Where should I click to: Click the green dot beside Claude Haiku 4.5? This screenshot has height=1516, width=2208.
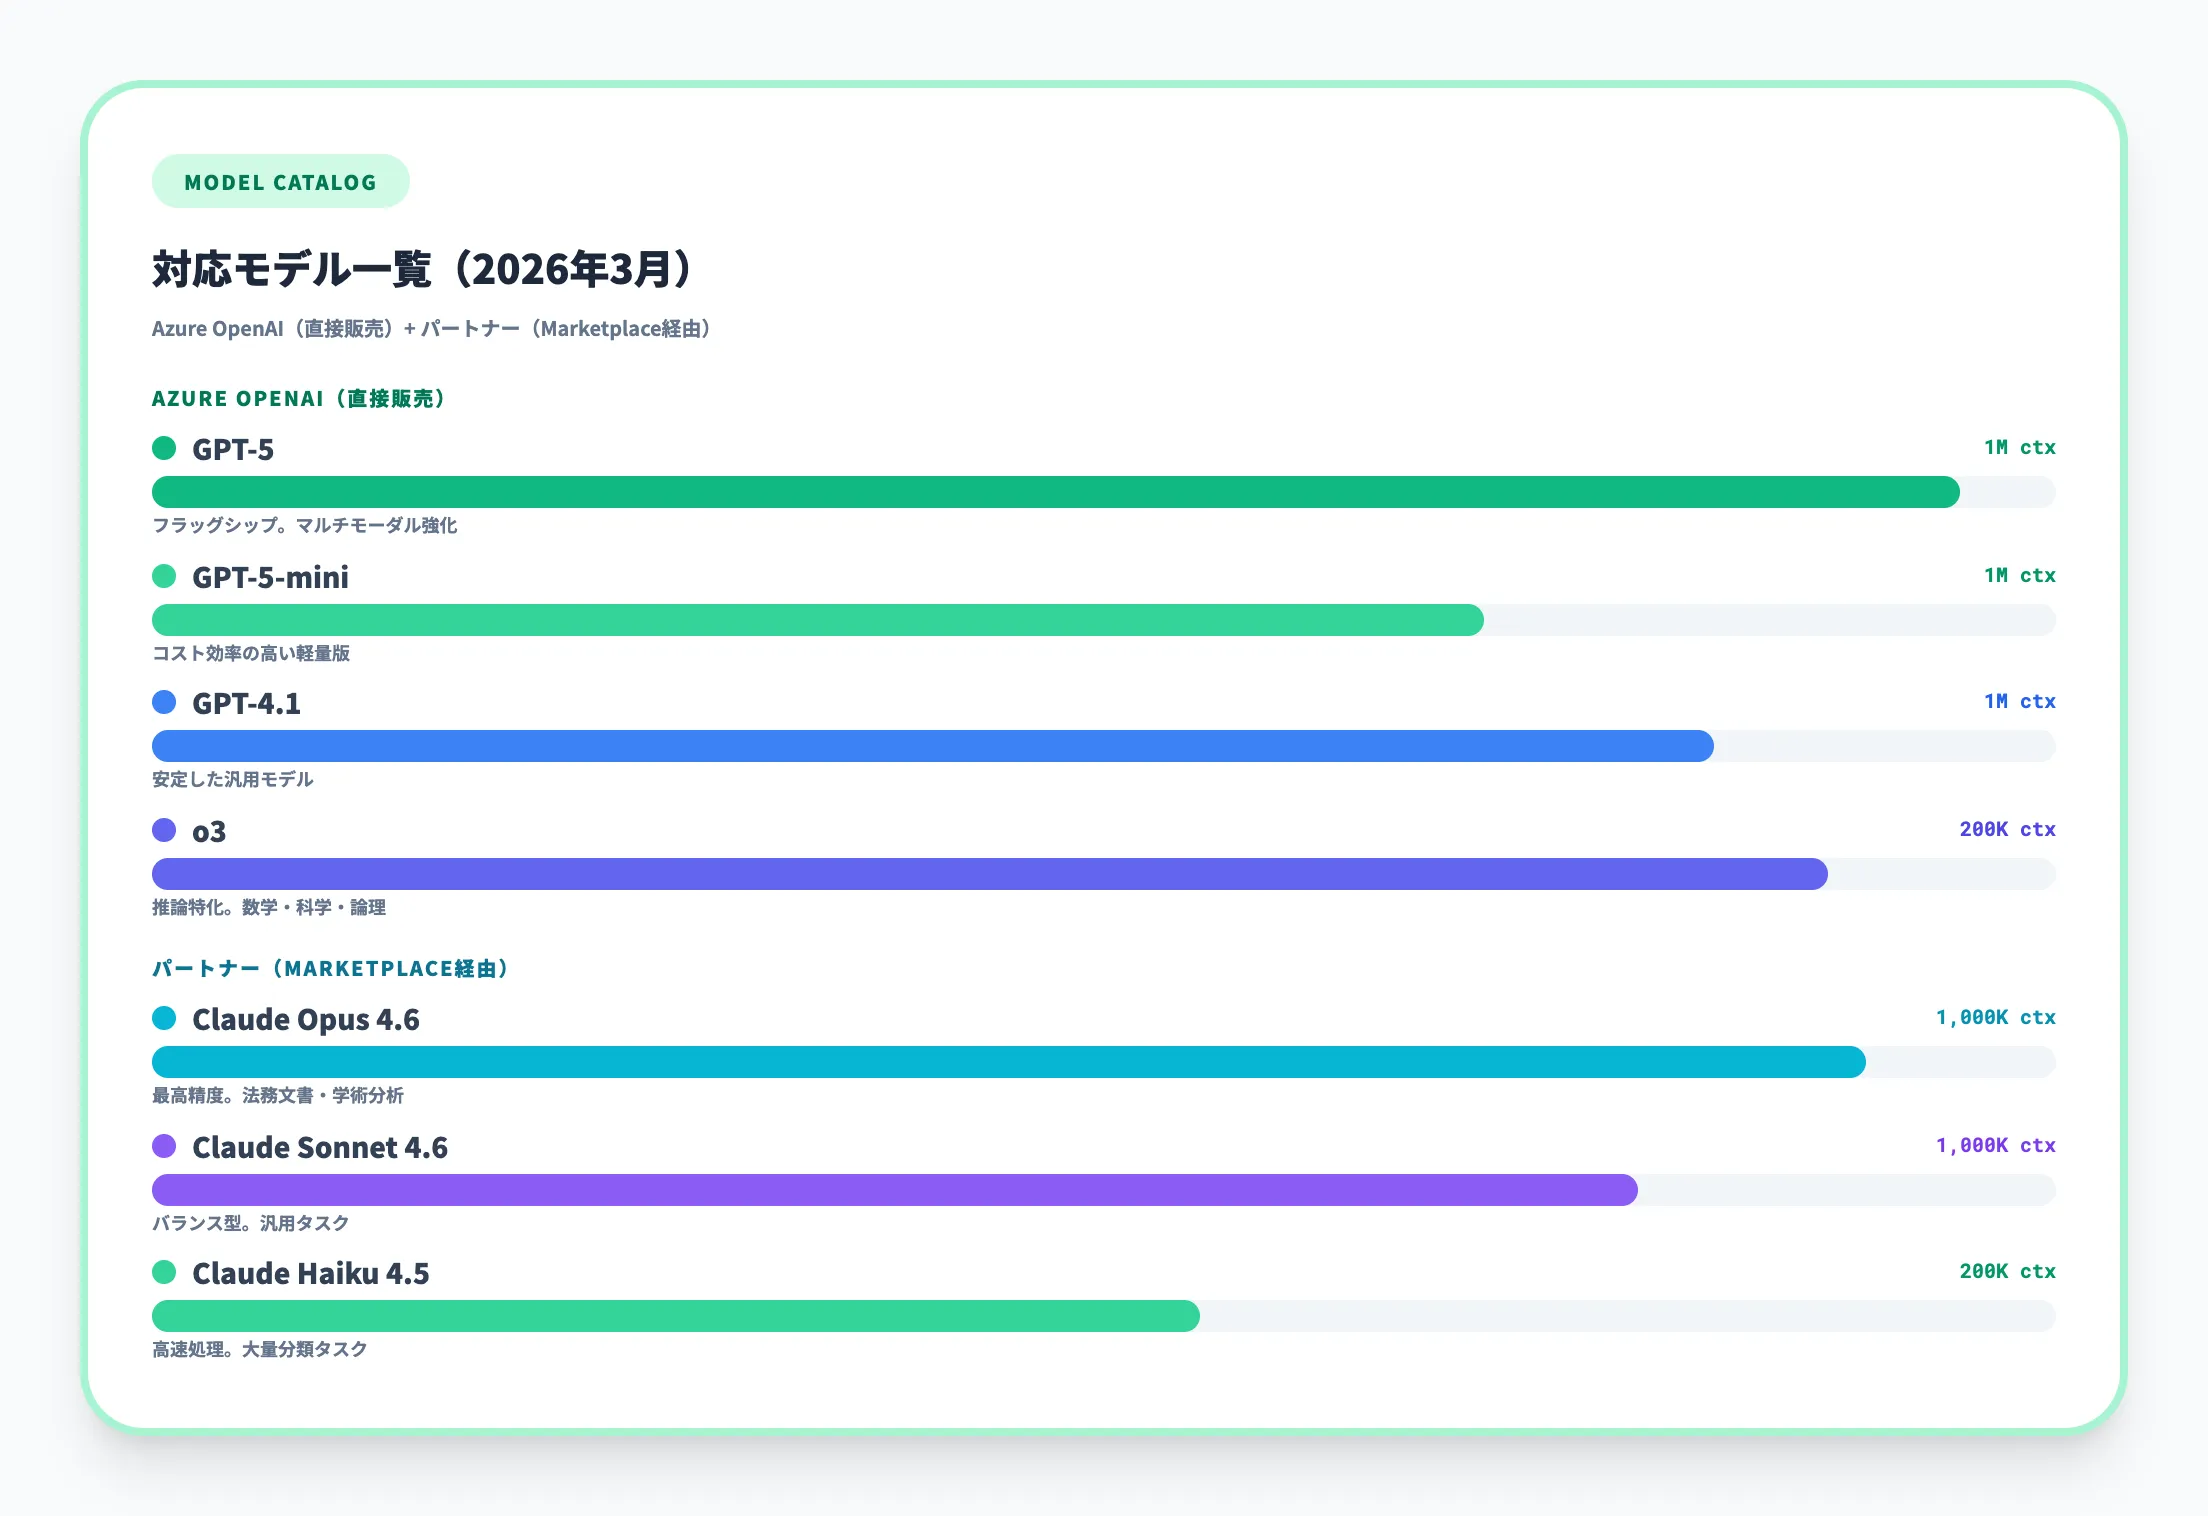(164, 1272)
